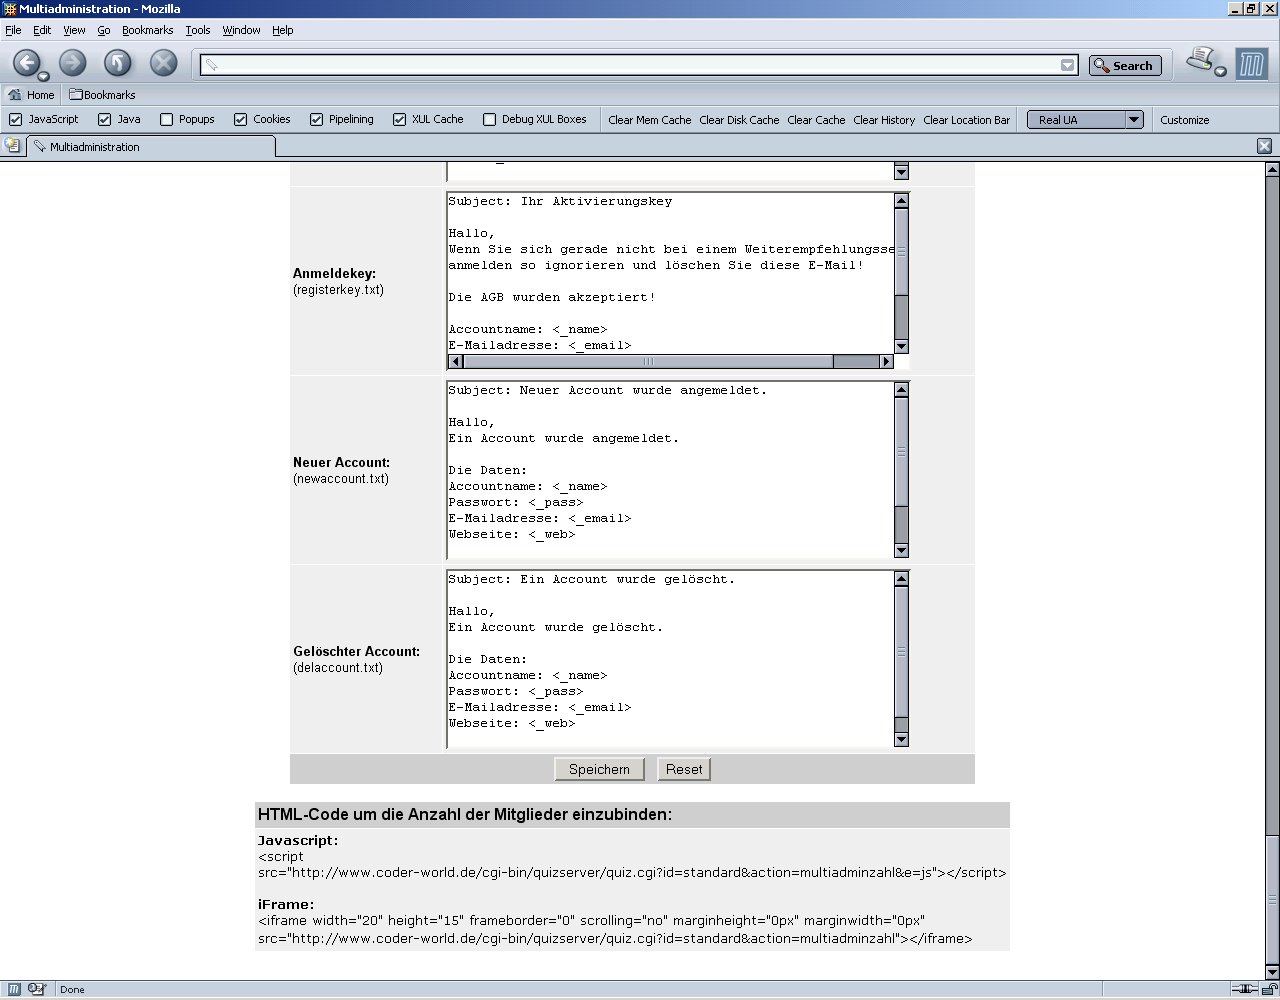The height and width of the screenshot is (1000, 1280).
Task: Open the URL bar history dropdown
Action: [1068, 65]
